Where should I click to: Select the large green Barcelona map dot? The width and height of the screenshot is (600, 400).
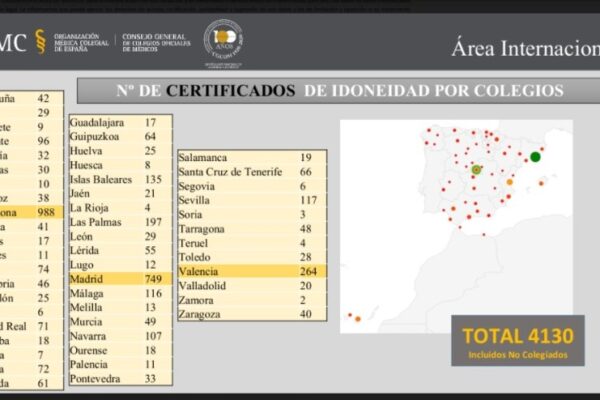coord(535,156)
